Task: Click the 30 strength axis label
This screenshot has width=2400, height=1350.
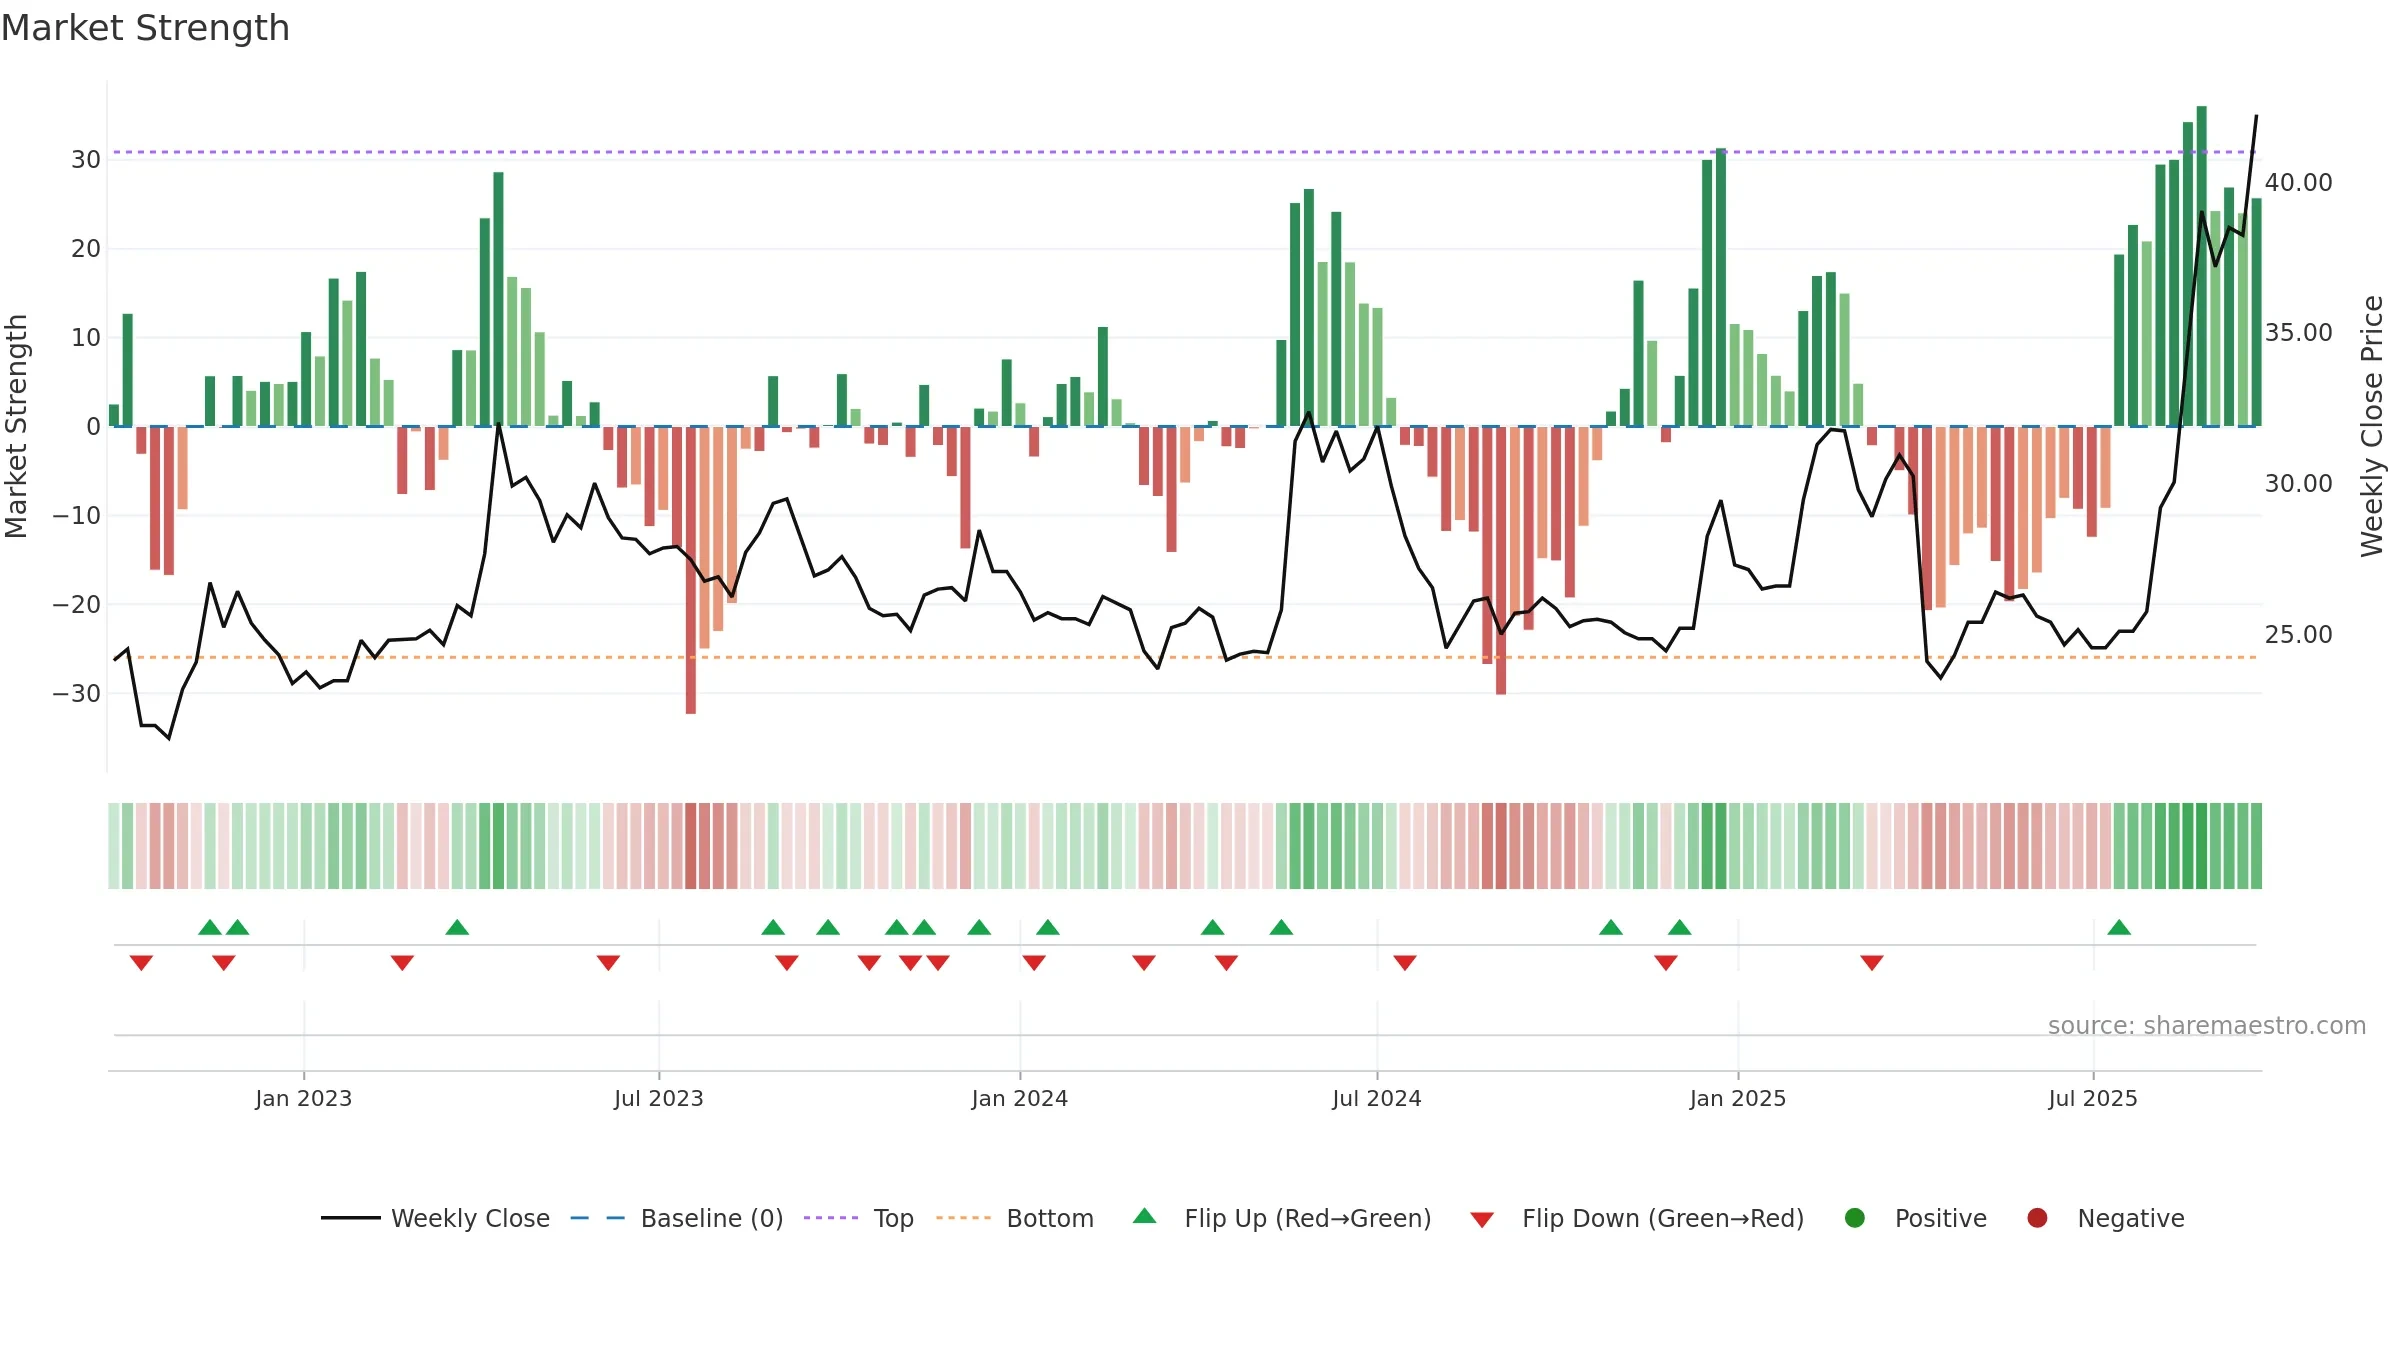Action: coord(85,159)
